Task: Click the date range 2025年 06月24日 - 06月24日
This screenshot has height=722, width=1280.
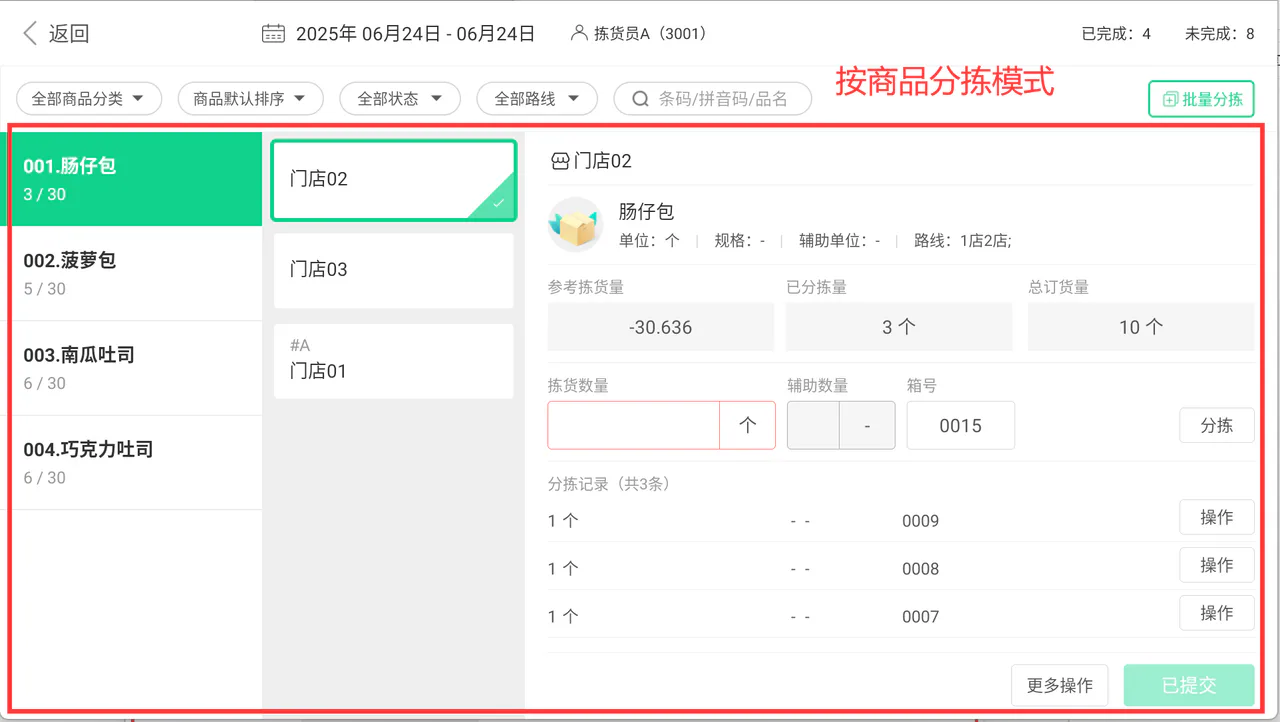Action: [x=415, y=33]
